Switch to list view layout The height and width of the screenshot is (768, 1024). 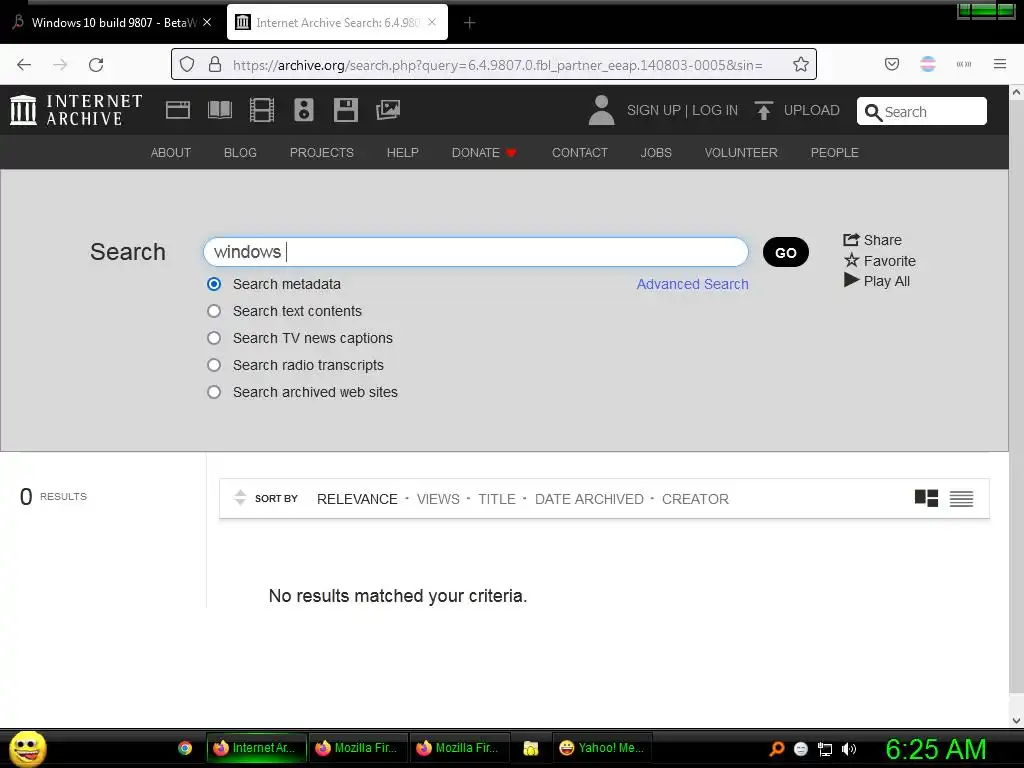[961, 498]
